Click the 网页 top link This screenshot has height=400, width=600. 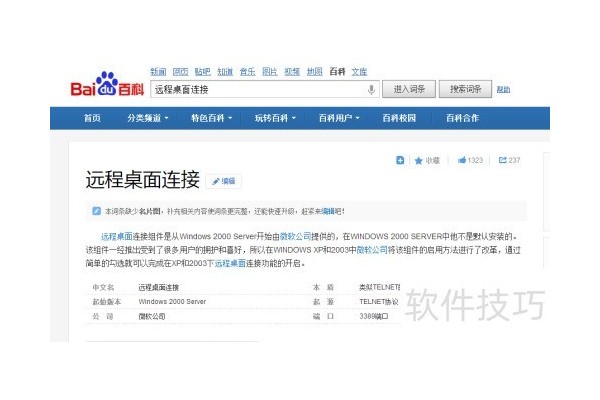click(x=180, y=72)
